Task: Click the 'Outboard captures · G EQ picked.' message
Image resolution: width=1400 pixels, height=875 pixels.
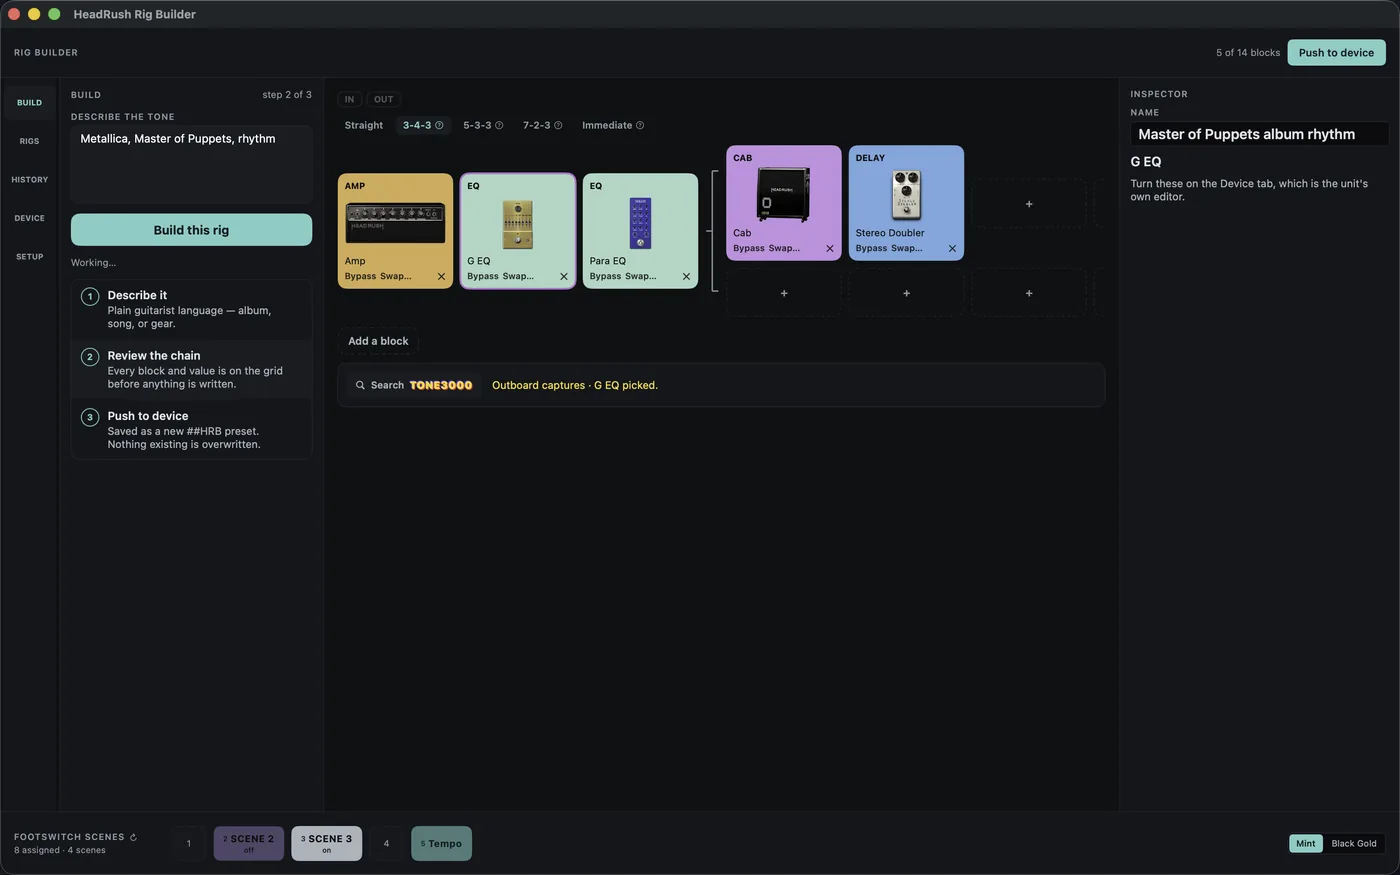Action: click(x=575, y=385)
